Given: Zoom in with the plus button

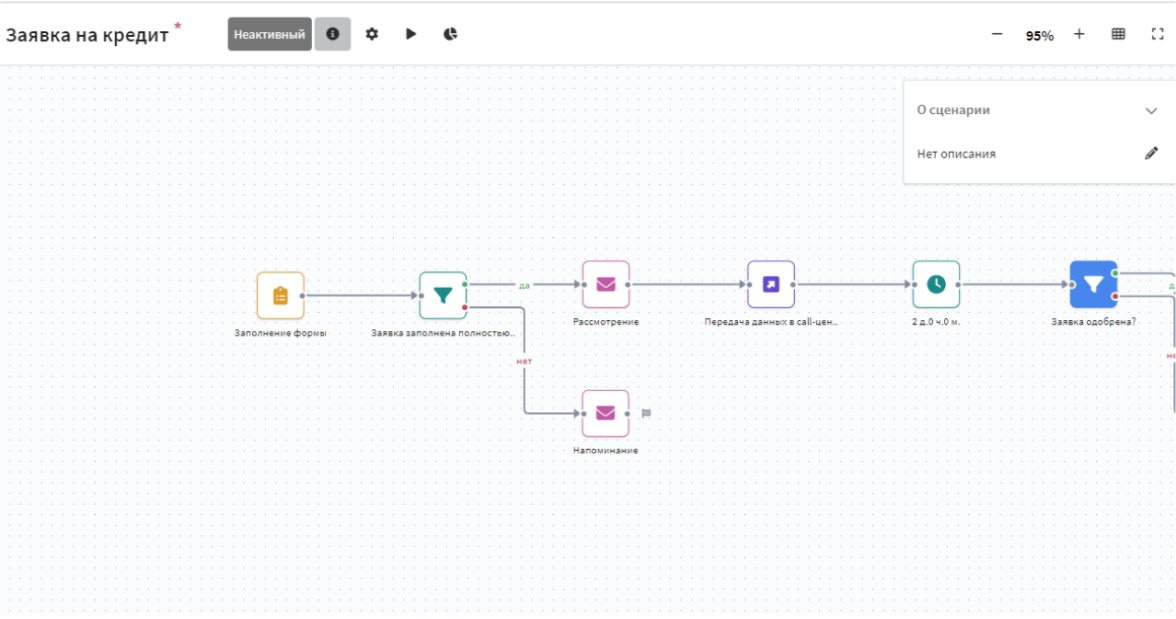Looking at the screenshot, I should 1079,34.
